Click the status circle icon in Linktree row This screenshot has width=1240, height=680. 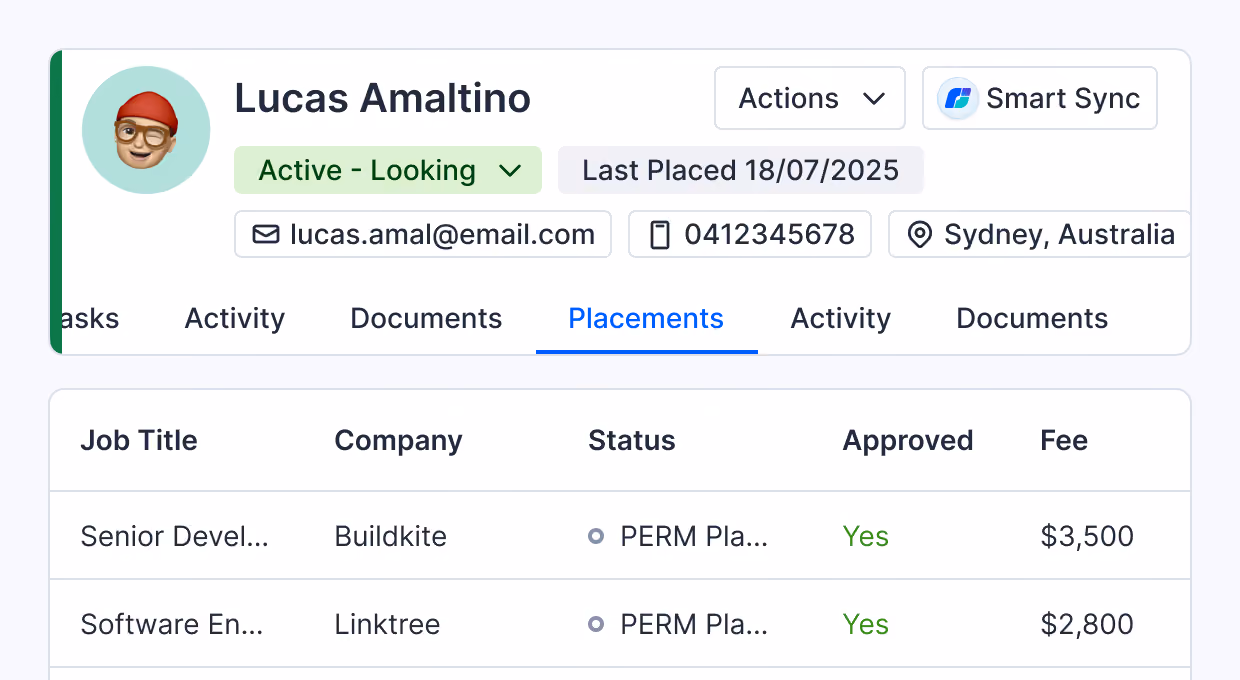point(596,624)
